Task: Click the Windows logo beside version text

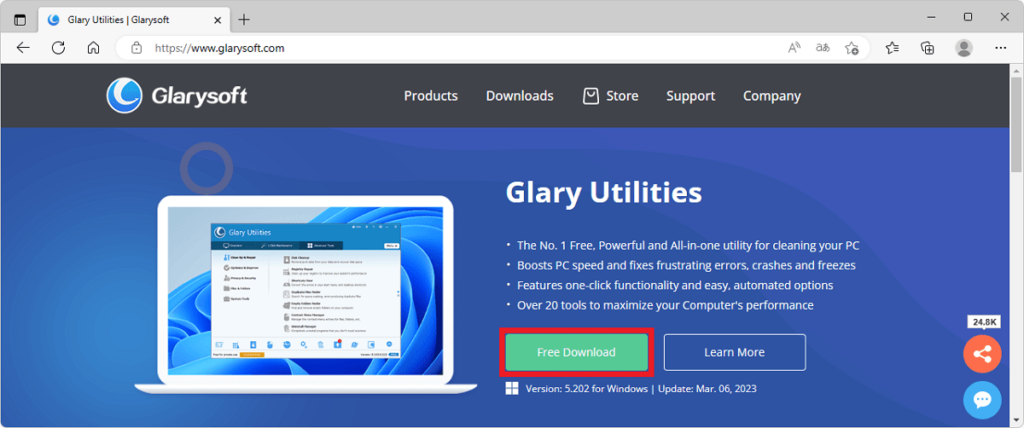Action: coord(512,389)
